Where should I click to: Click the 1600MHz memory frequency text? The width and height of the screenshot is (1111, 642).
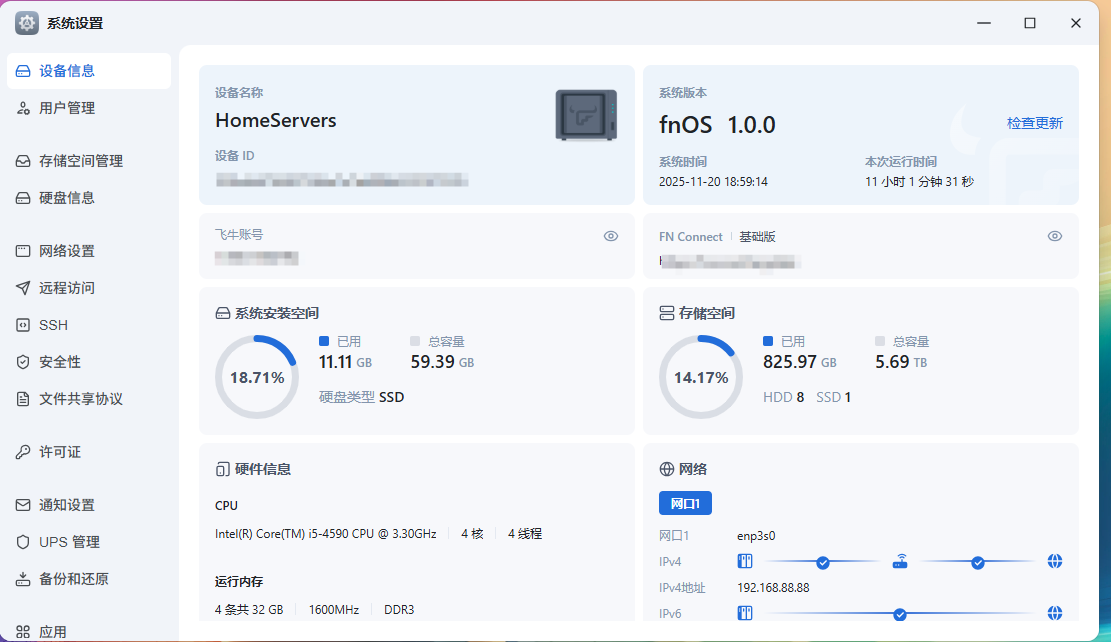click(x=334, y=609)
